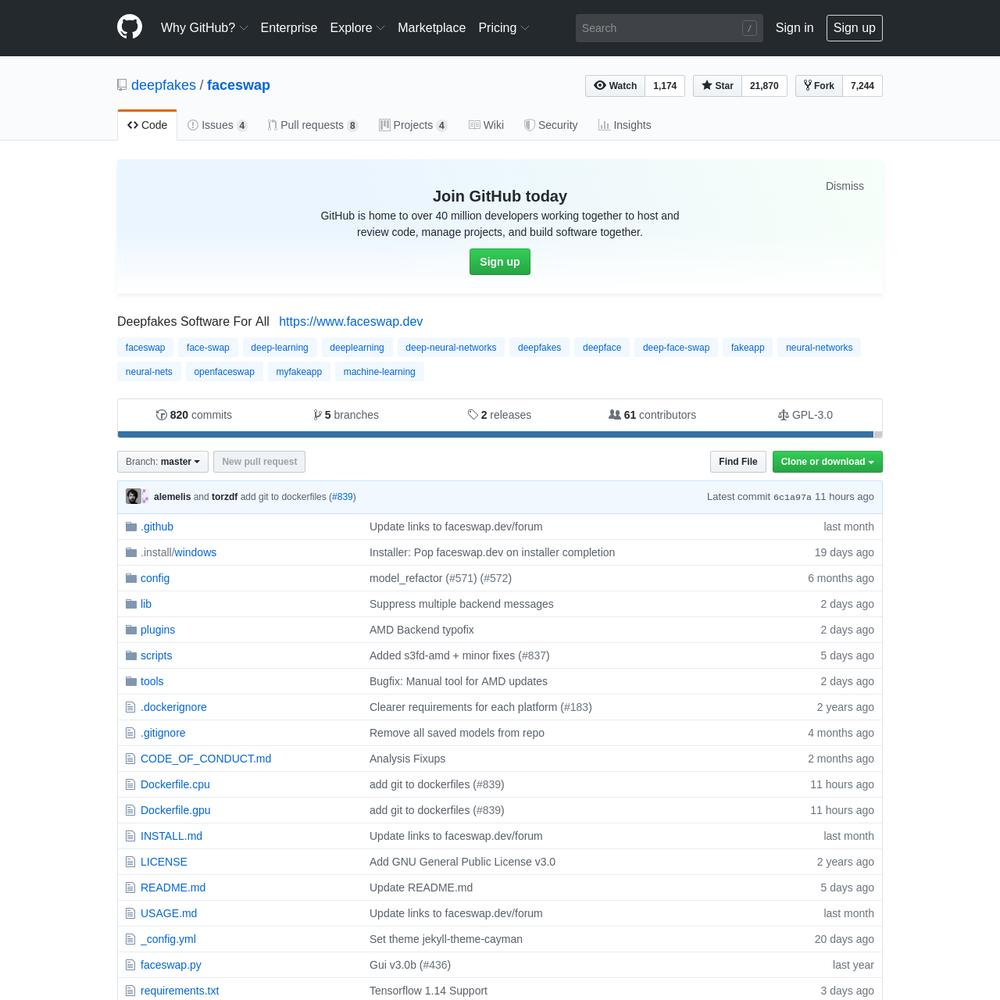
Task: Open the deepfakes owner link
Action: (163, 85)
